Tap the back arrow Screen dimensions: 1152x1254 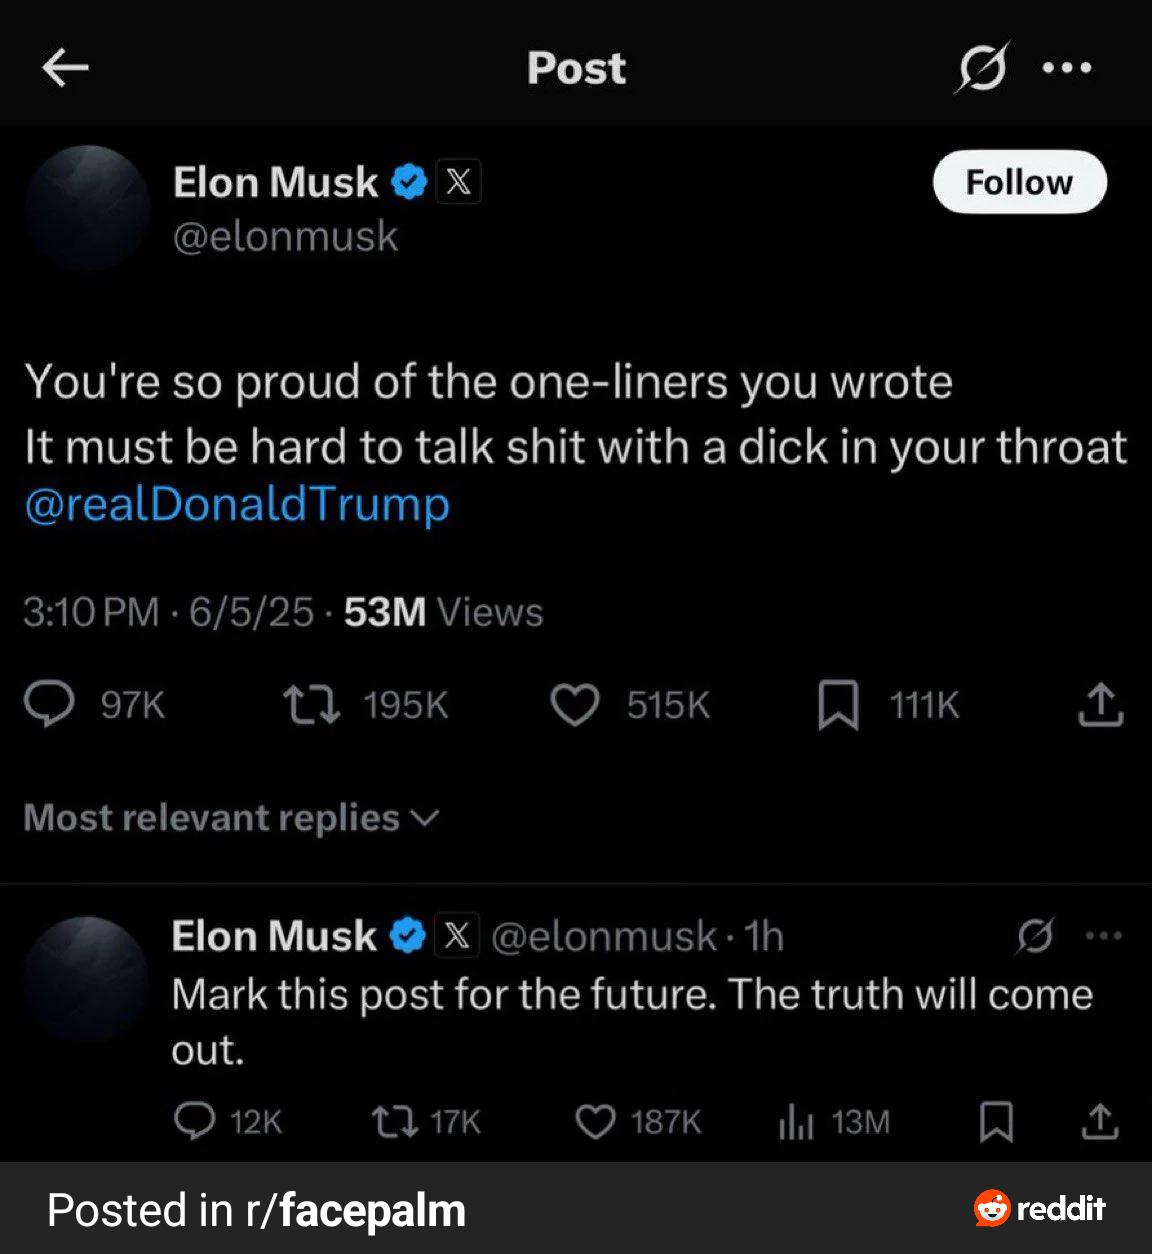[x=66, y=68]
